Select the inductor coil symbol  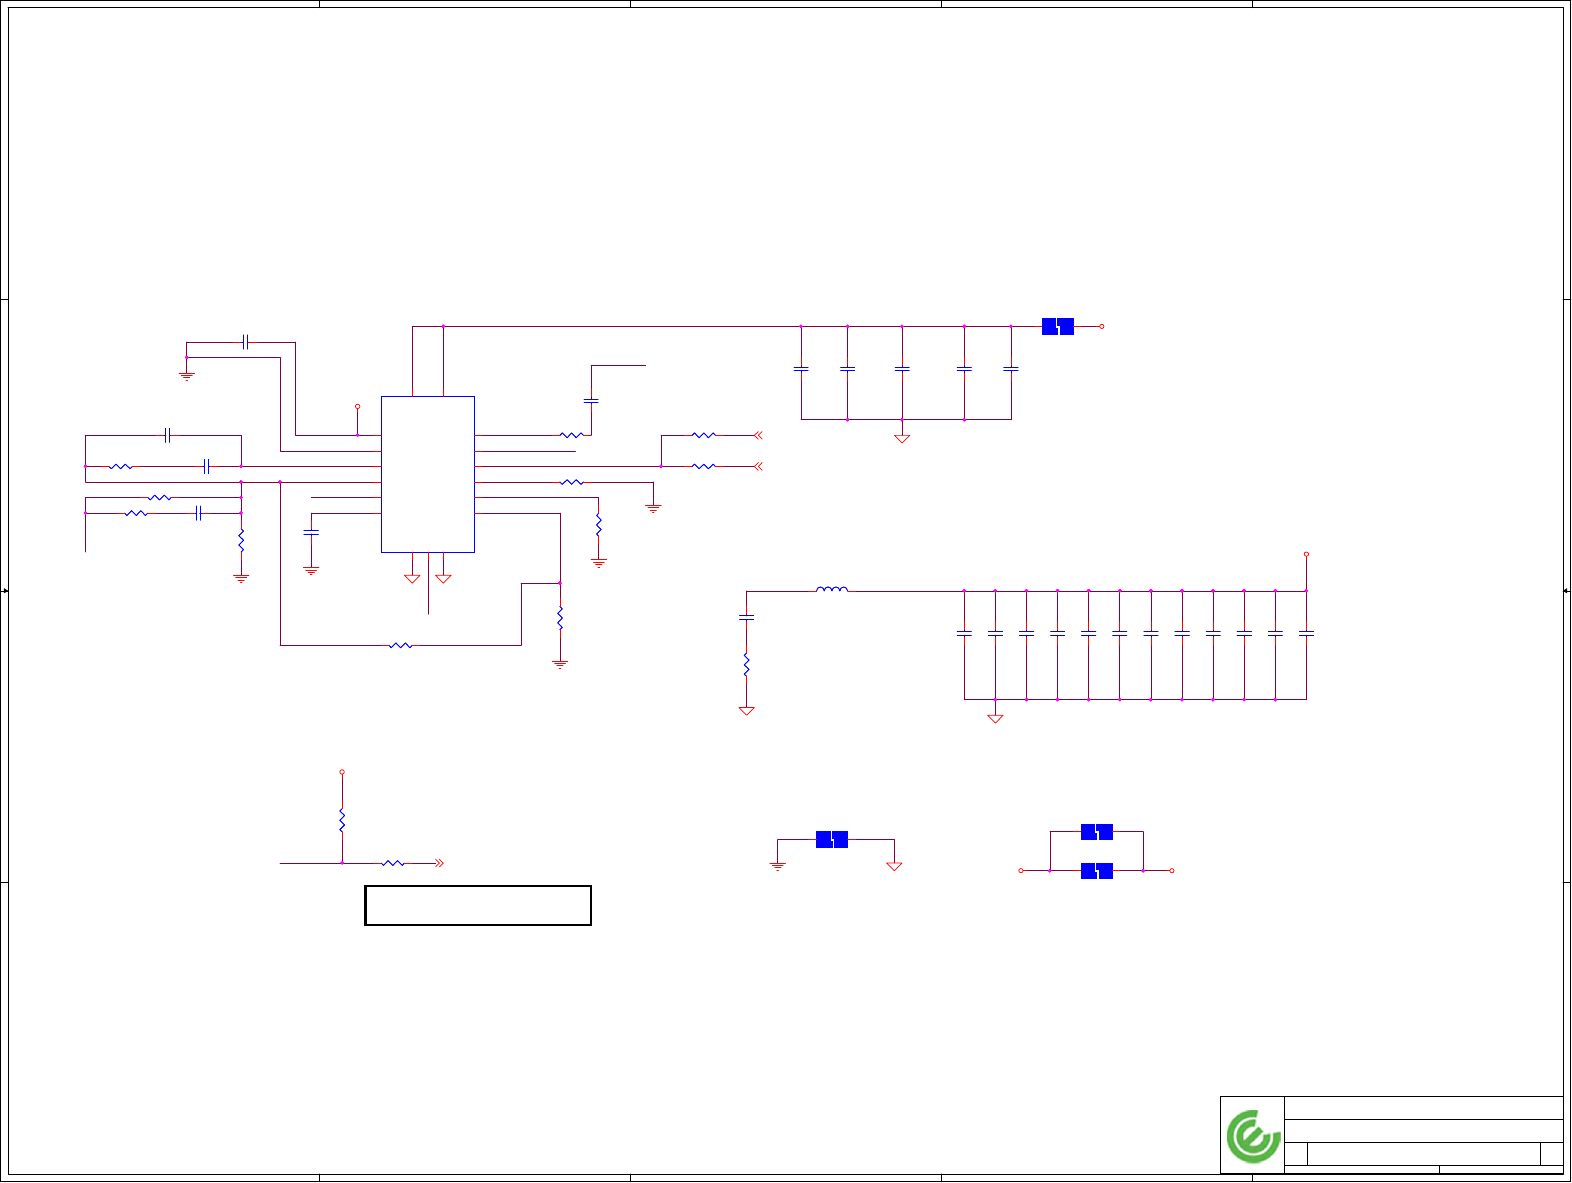[832, 590]
